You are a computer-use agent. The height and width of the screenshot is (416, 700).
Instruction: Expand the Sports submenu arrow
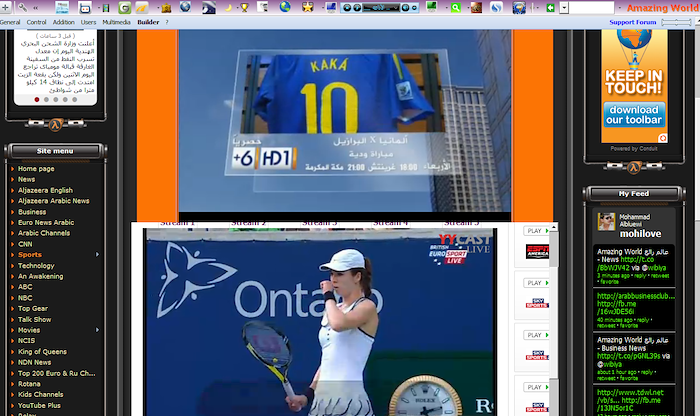coord(97,254)
